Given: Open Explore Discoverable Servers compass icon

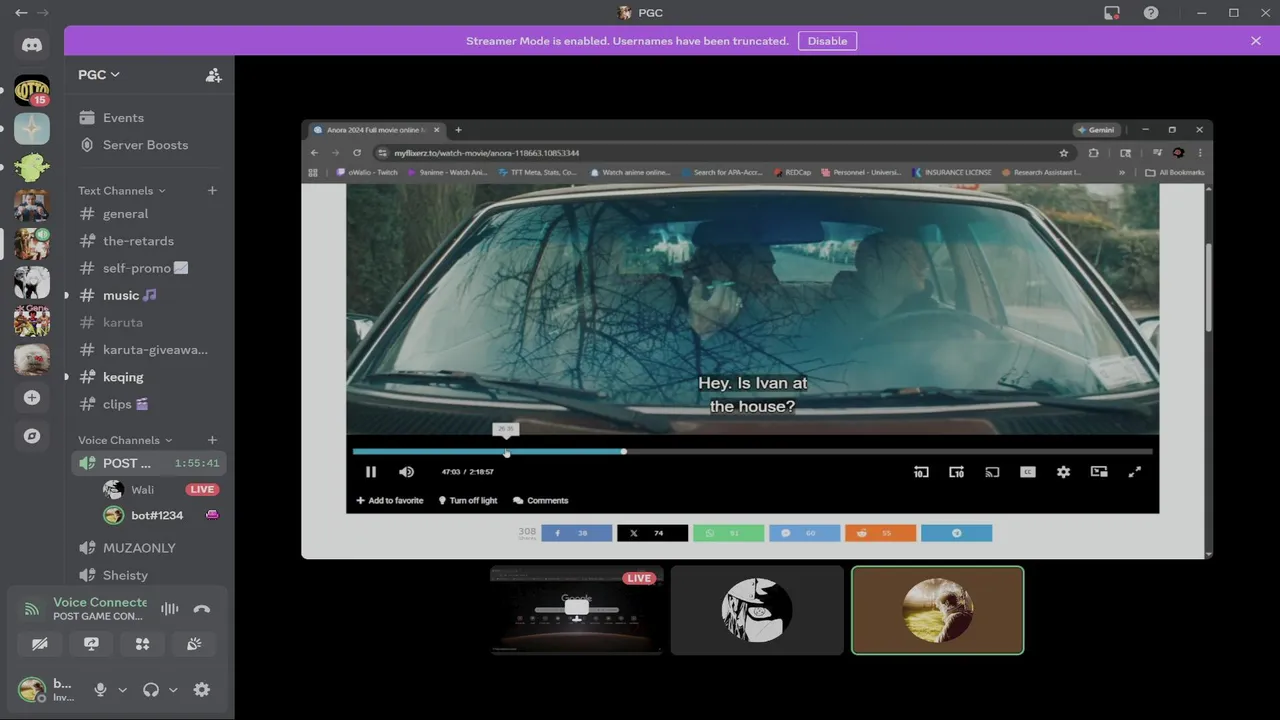Looking at the screenshot, I should pyautogui.click(x=32, y=436).
